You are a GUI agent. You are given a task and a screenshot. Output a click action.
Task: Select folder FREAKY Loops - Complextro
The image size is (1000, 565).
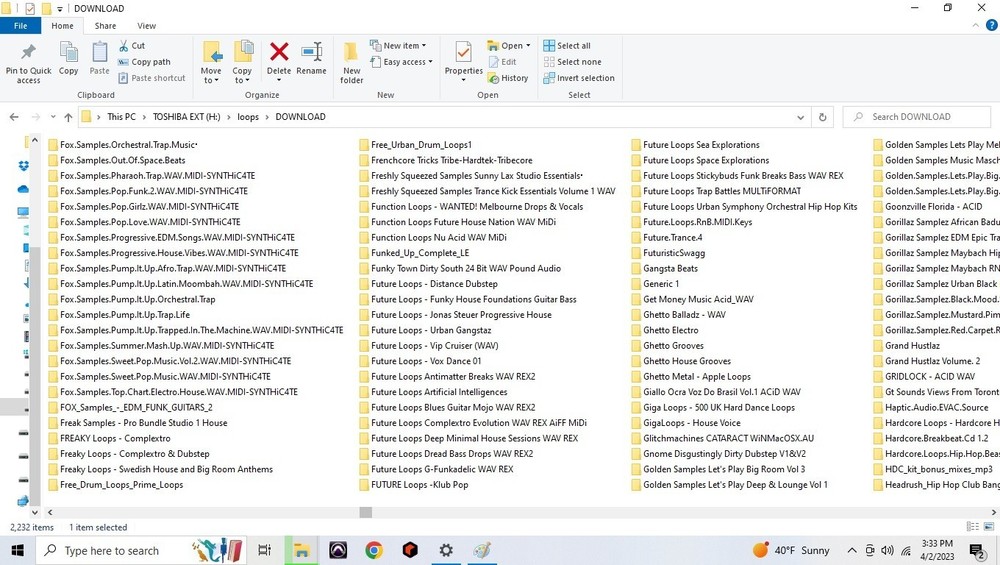(x=109, y=438)
